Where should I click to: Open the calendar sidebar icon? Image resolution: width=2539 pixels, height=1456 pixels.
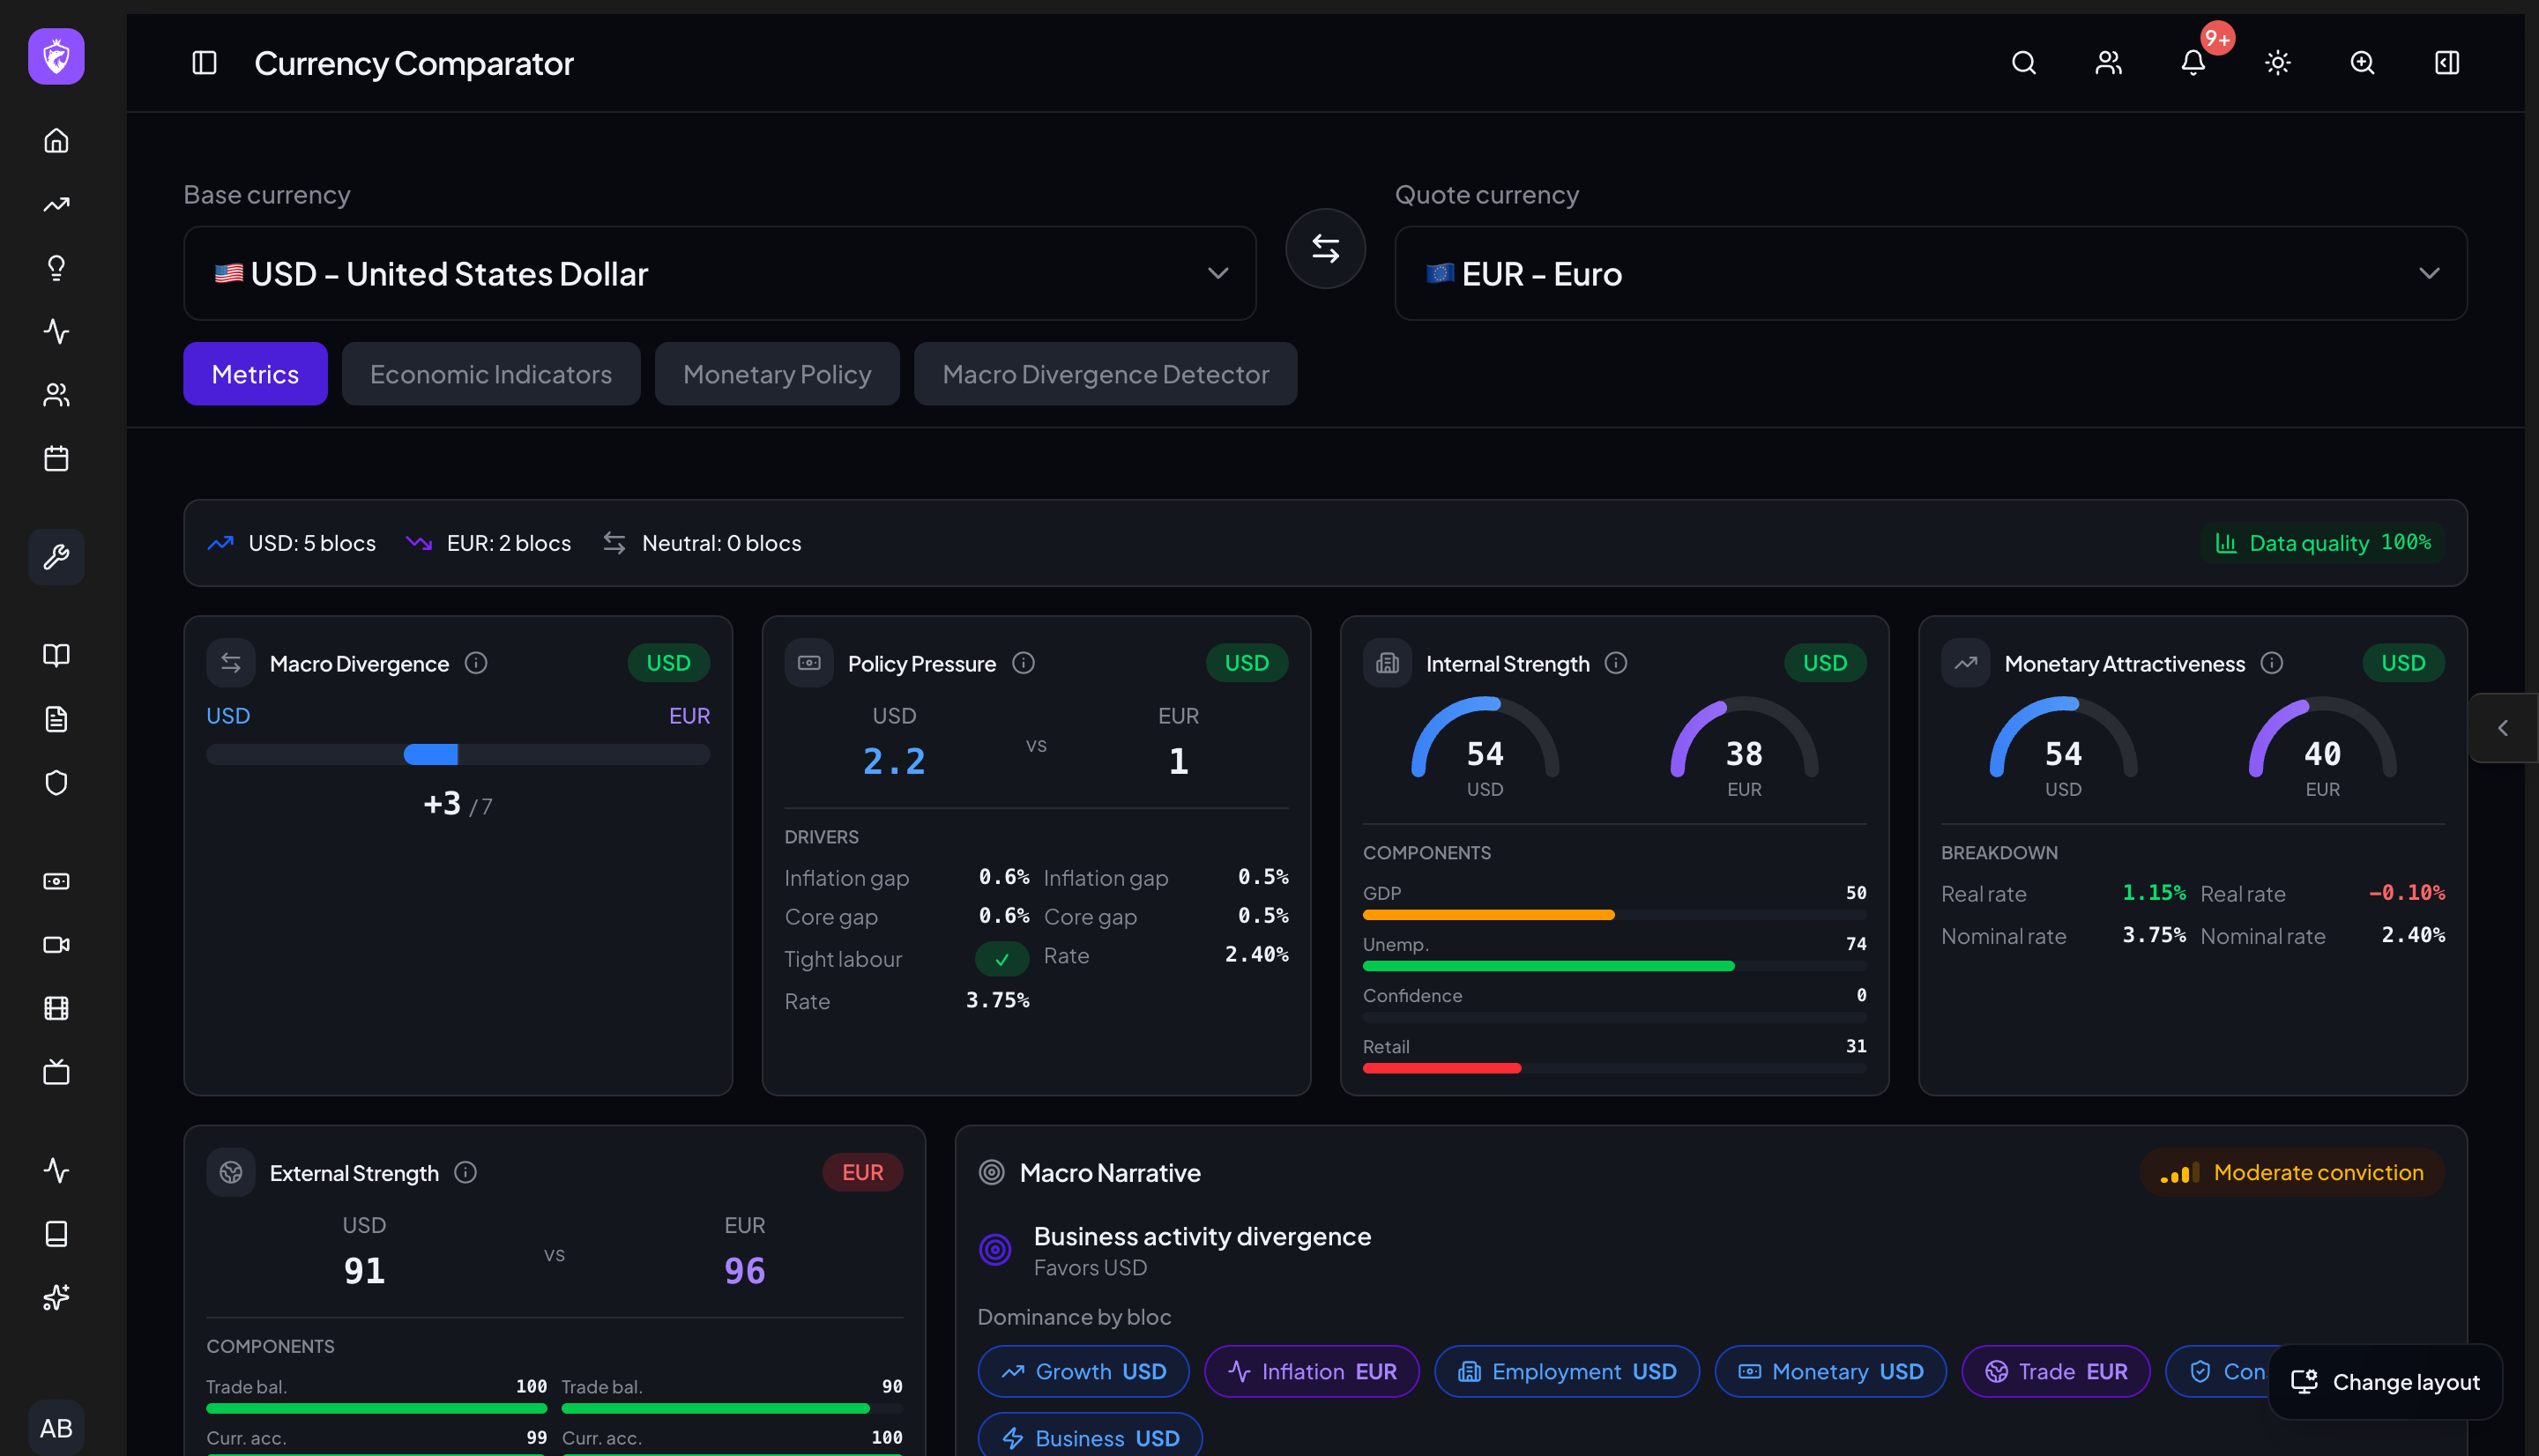pyautogui.click(x=56, y=458)
